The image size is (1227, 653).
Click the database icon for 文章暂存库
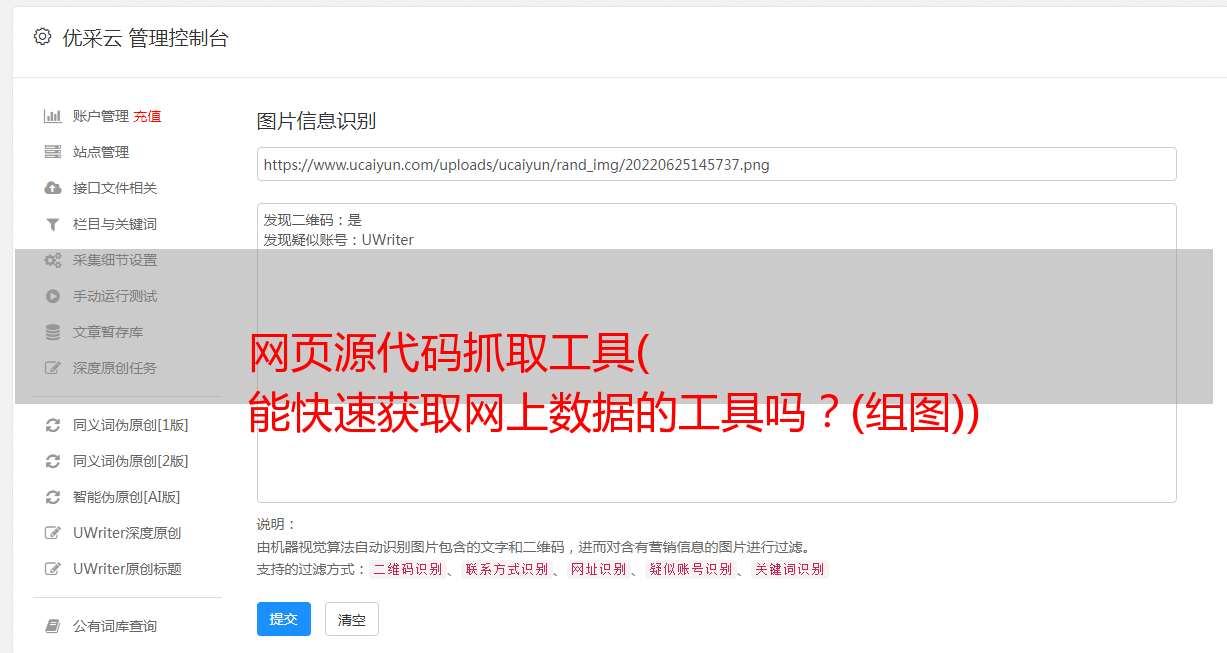[x=53, y=332]
